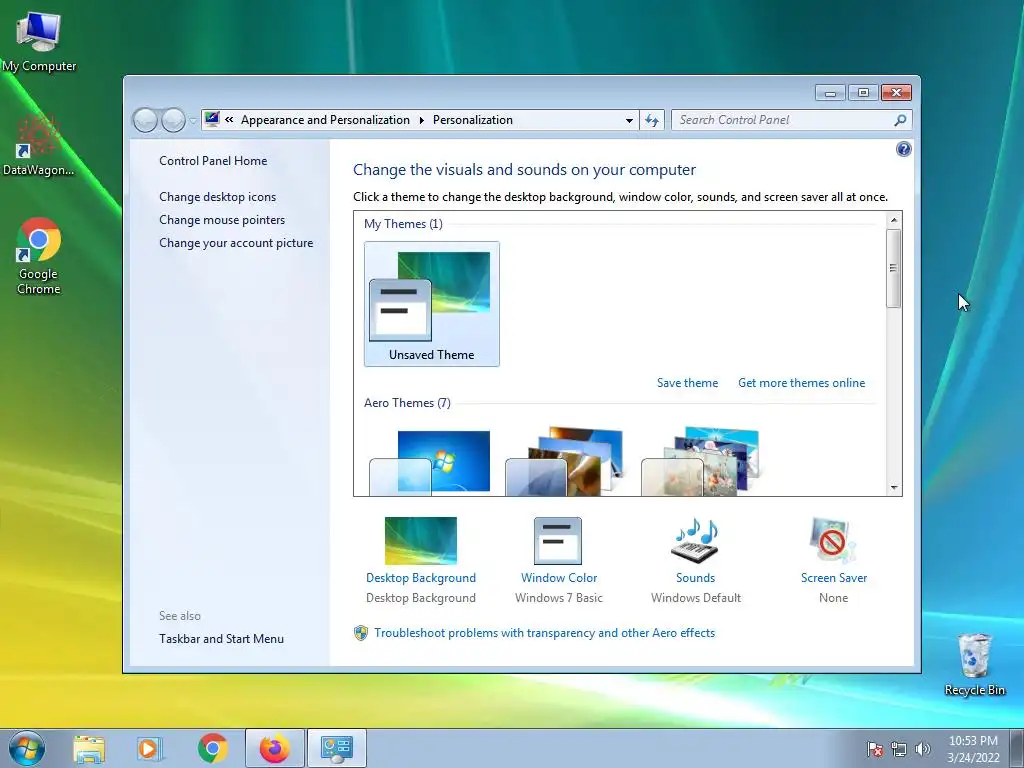Open the recent pages dropdown next to Forward
1024x768 pixels.
pos(193,121)
